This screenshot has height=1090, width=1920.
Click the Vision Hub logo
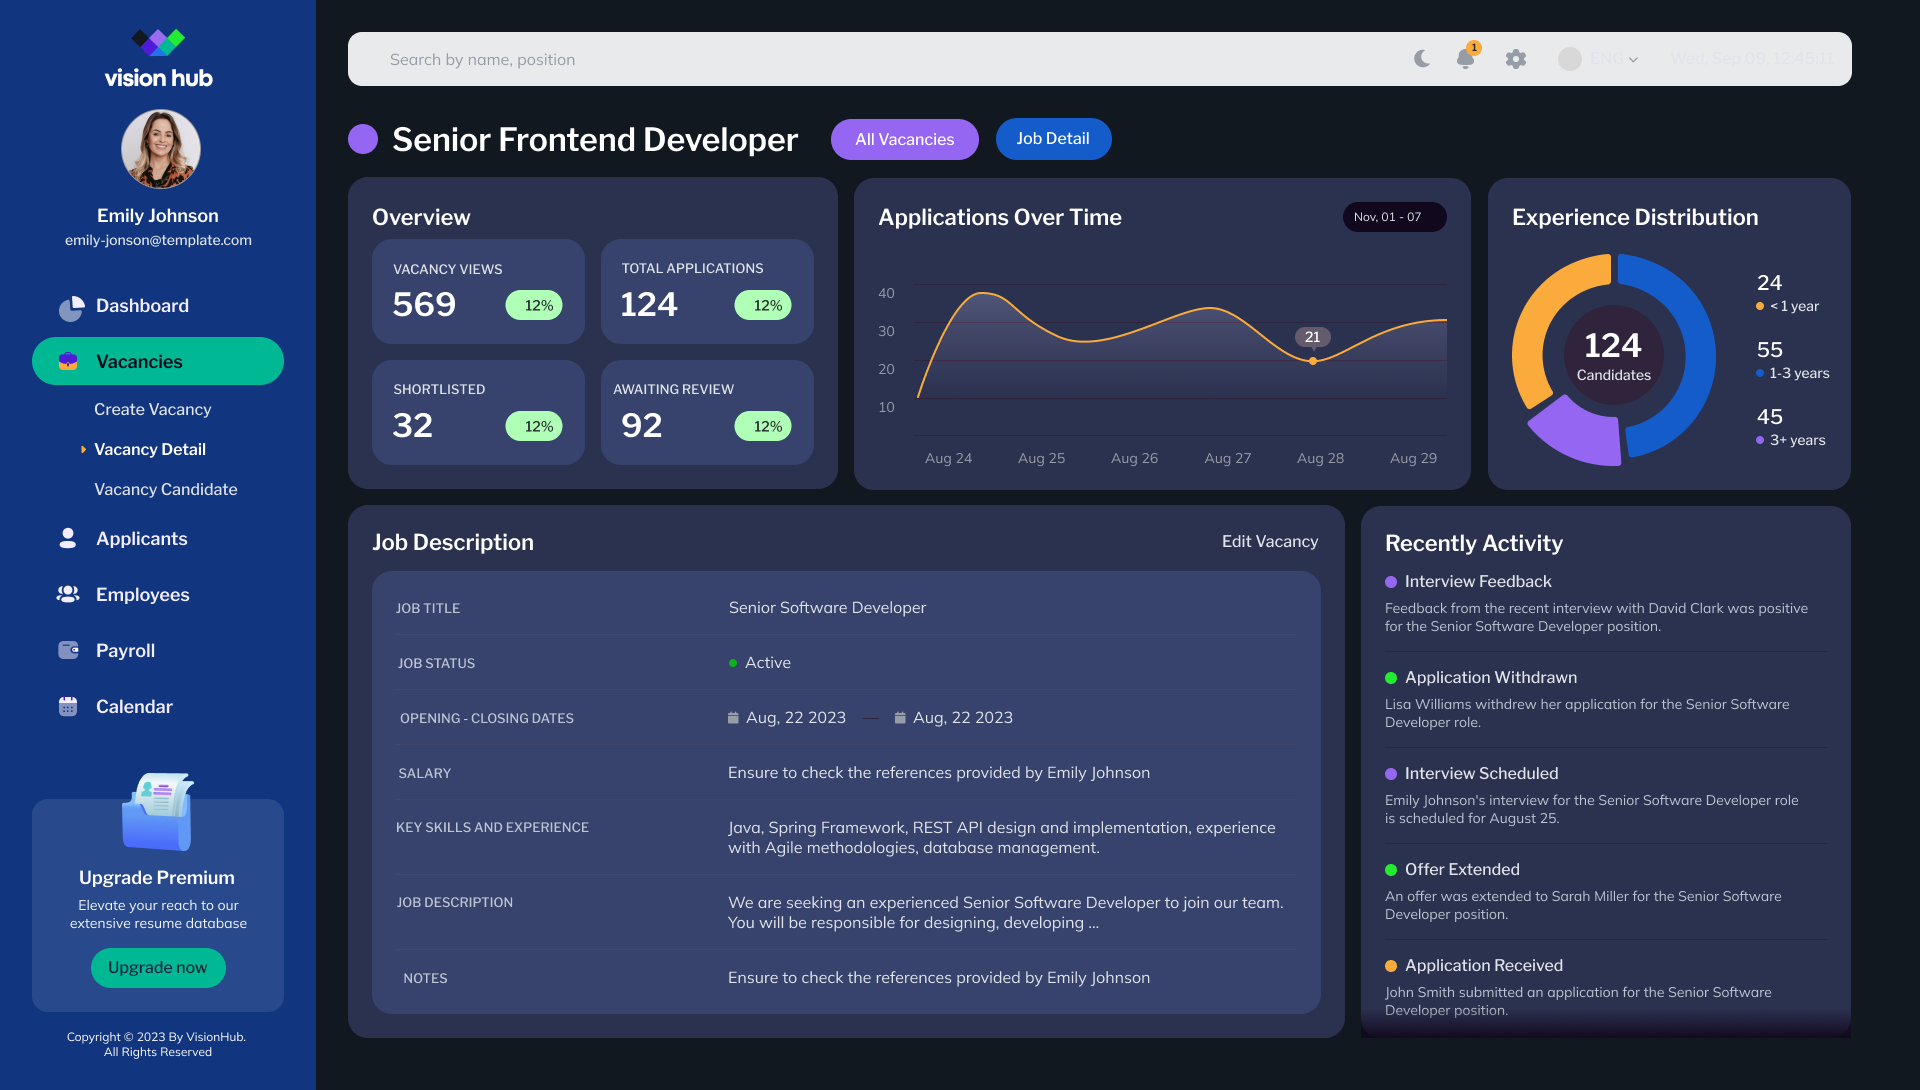158,59
